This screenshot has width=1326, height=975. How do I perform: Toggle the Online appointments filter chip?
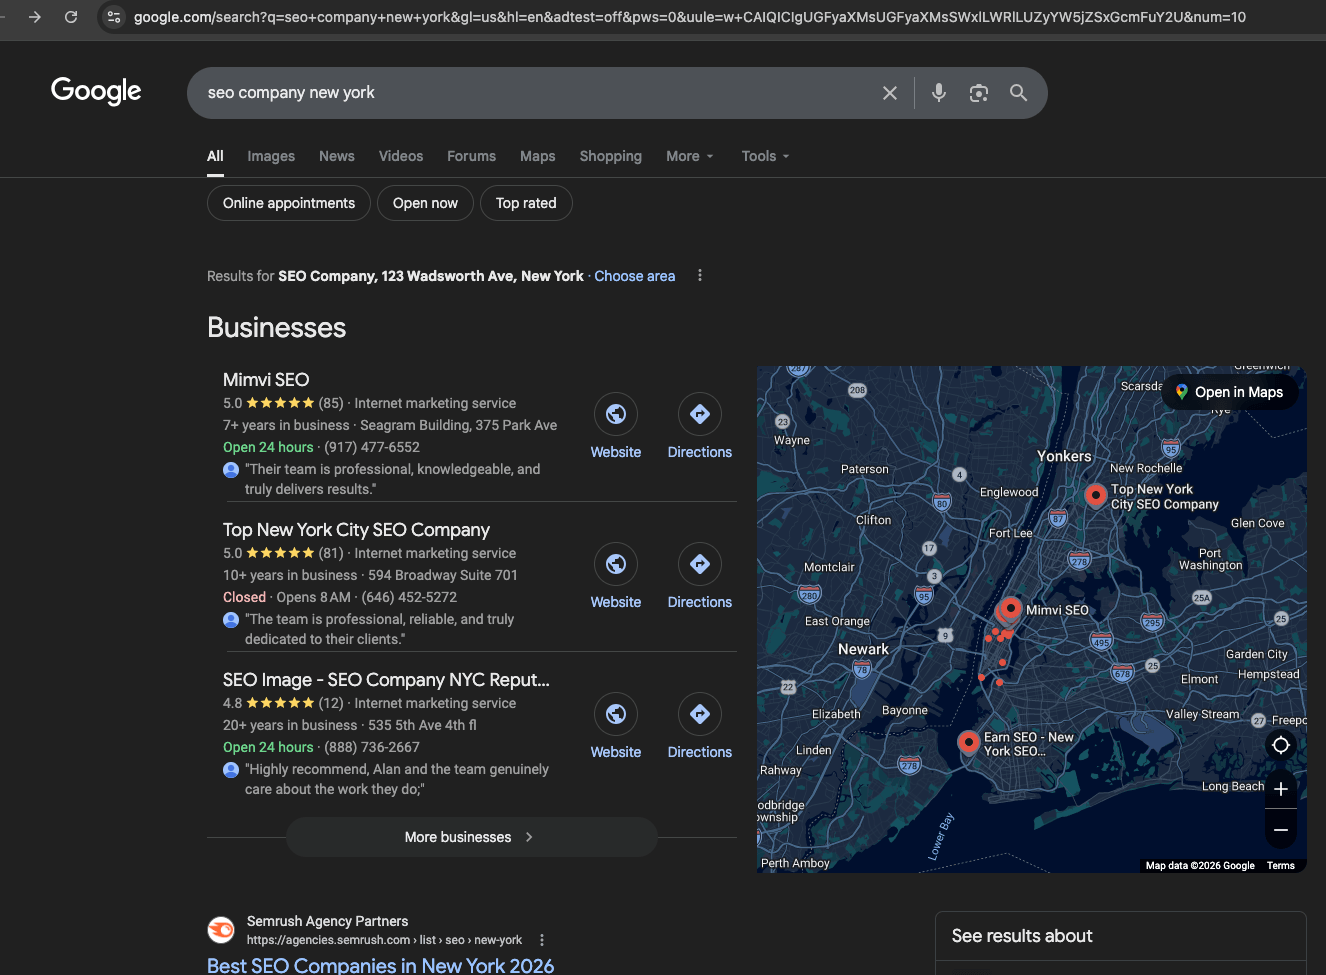[x=289, y=203]
